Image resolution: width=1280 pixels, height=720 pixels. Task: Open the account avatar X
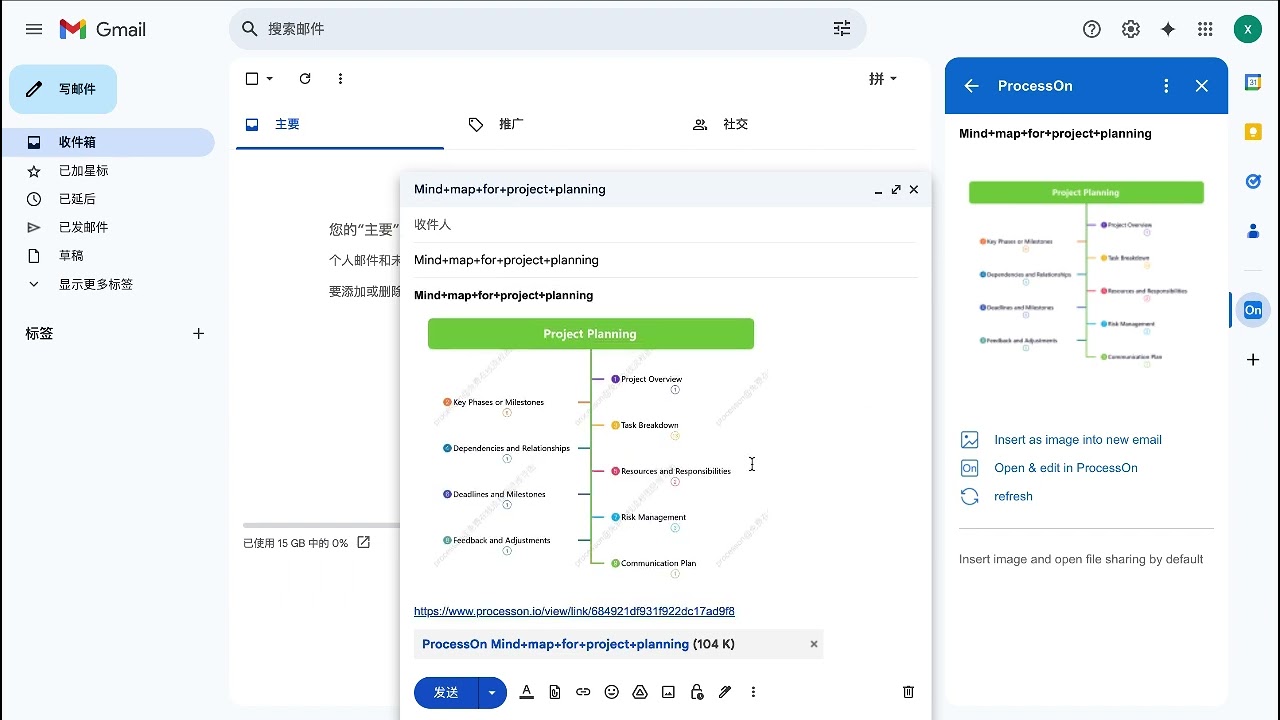pos(1247,29)
